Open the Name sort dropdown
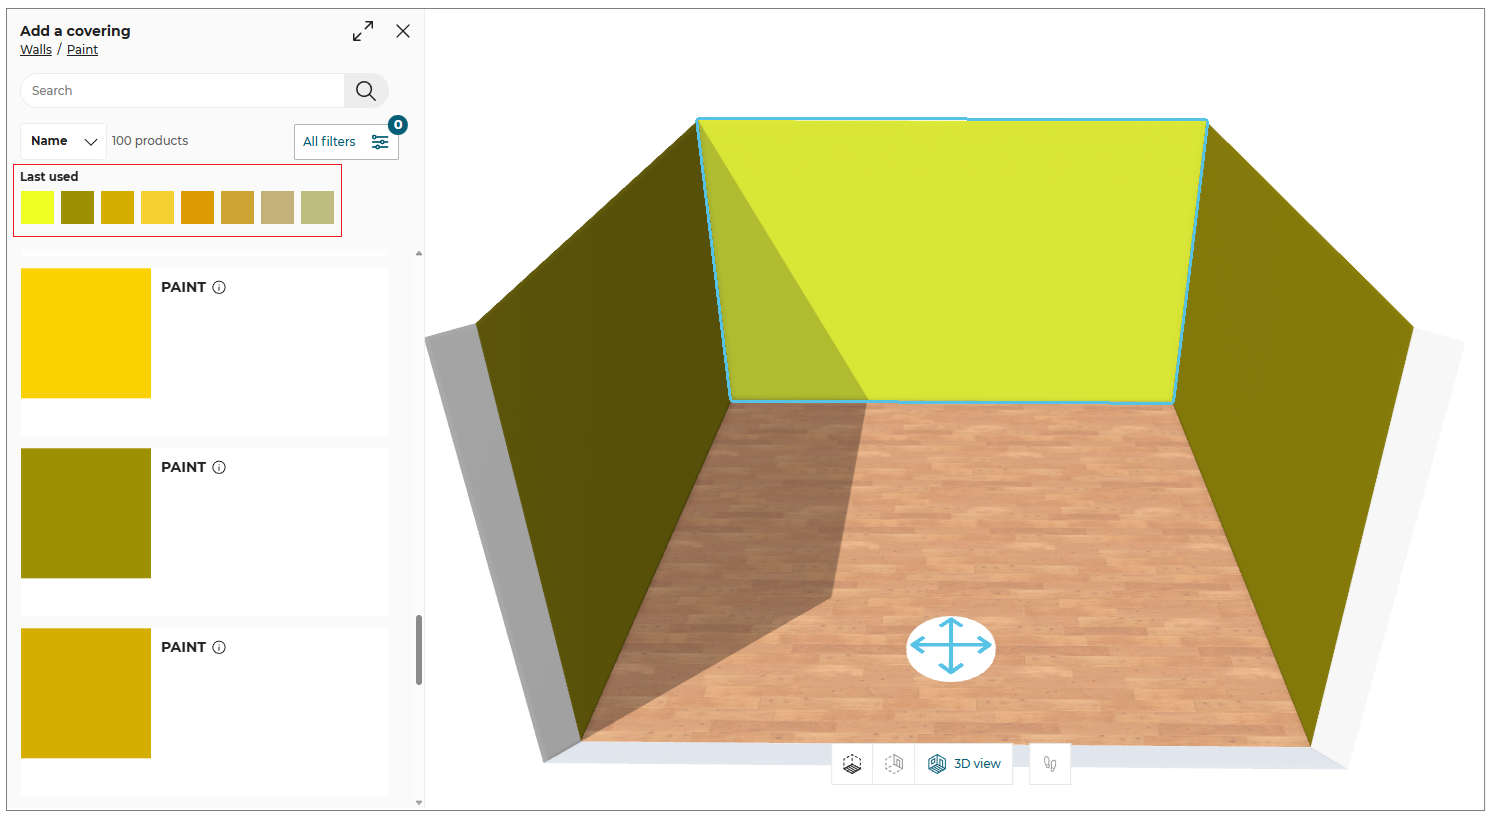Viewport: 1489px width, 818px height. tap(63, 141)
